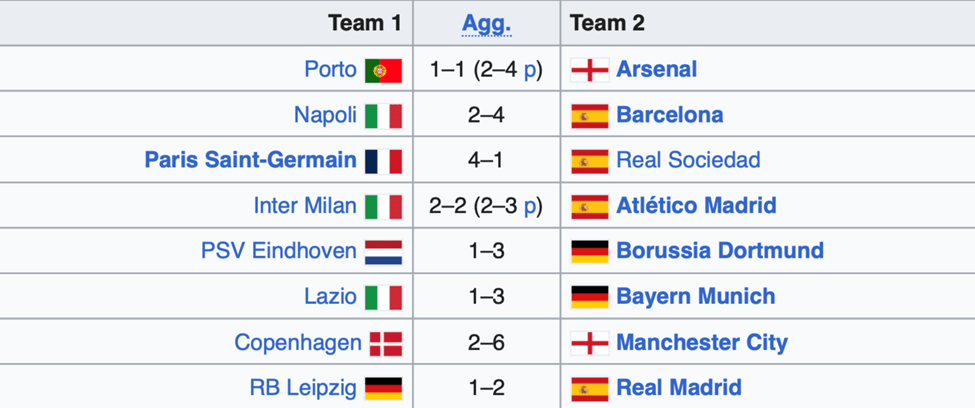Click the Netherlands flag beside PSV Eindhoven
This screenshot has height=408, width=975.
[x=384, y=252]
